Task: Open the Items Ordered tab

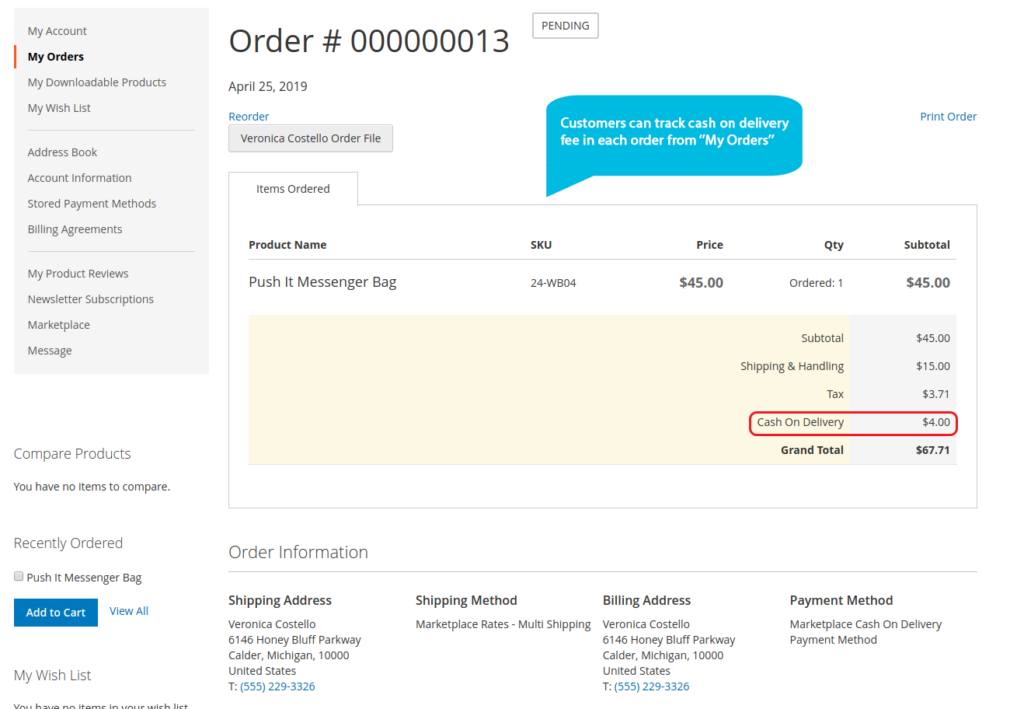Action: click(293, 189)
